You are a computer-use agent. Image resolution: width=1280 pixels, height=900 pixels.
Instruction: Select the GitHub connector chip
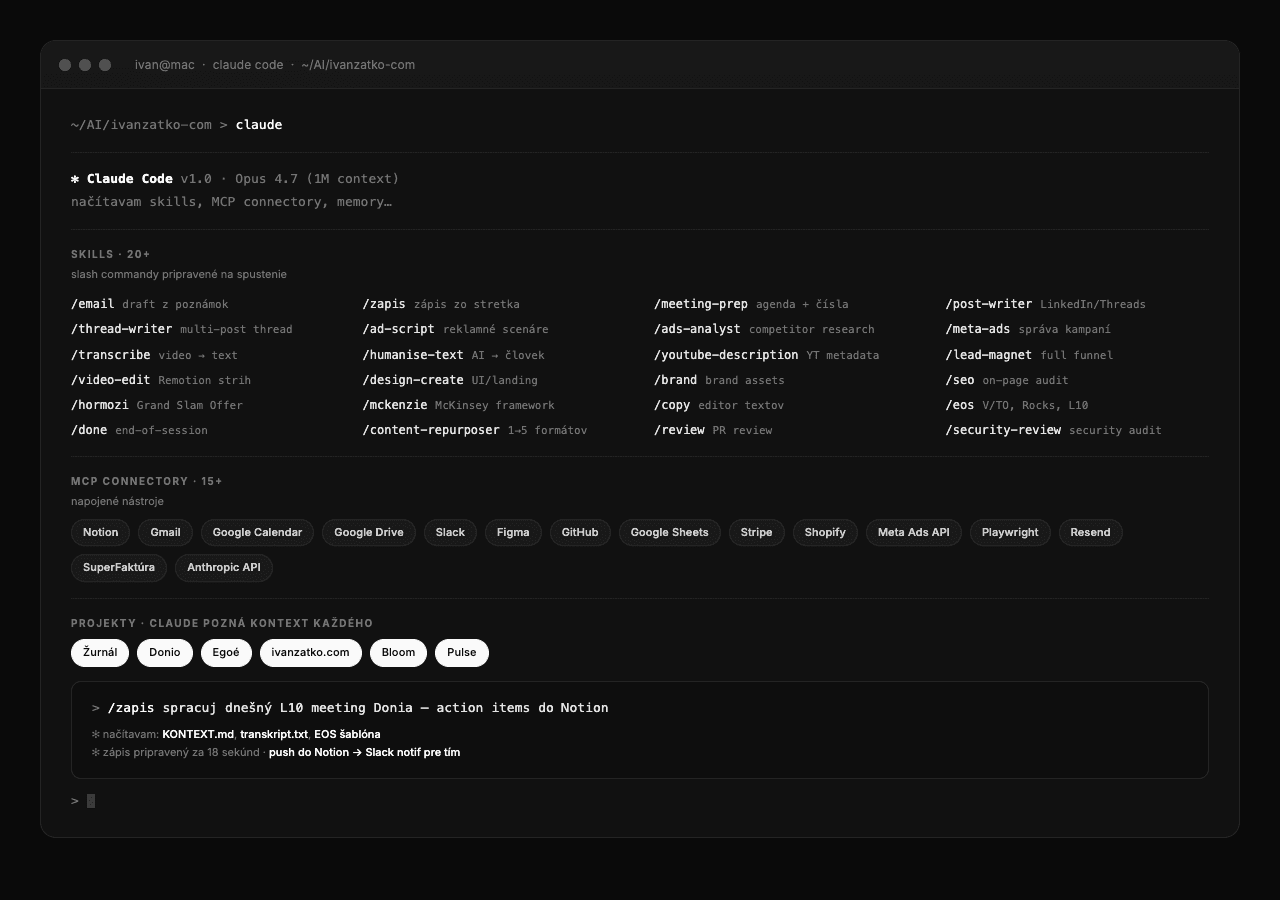[580, 532]
